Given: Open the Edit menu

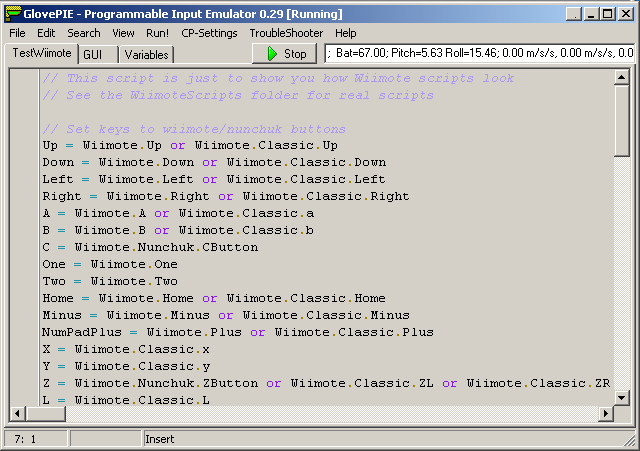Looking at the screenshot, I should click(46, 33).
